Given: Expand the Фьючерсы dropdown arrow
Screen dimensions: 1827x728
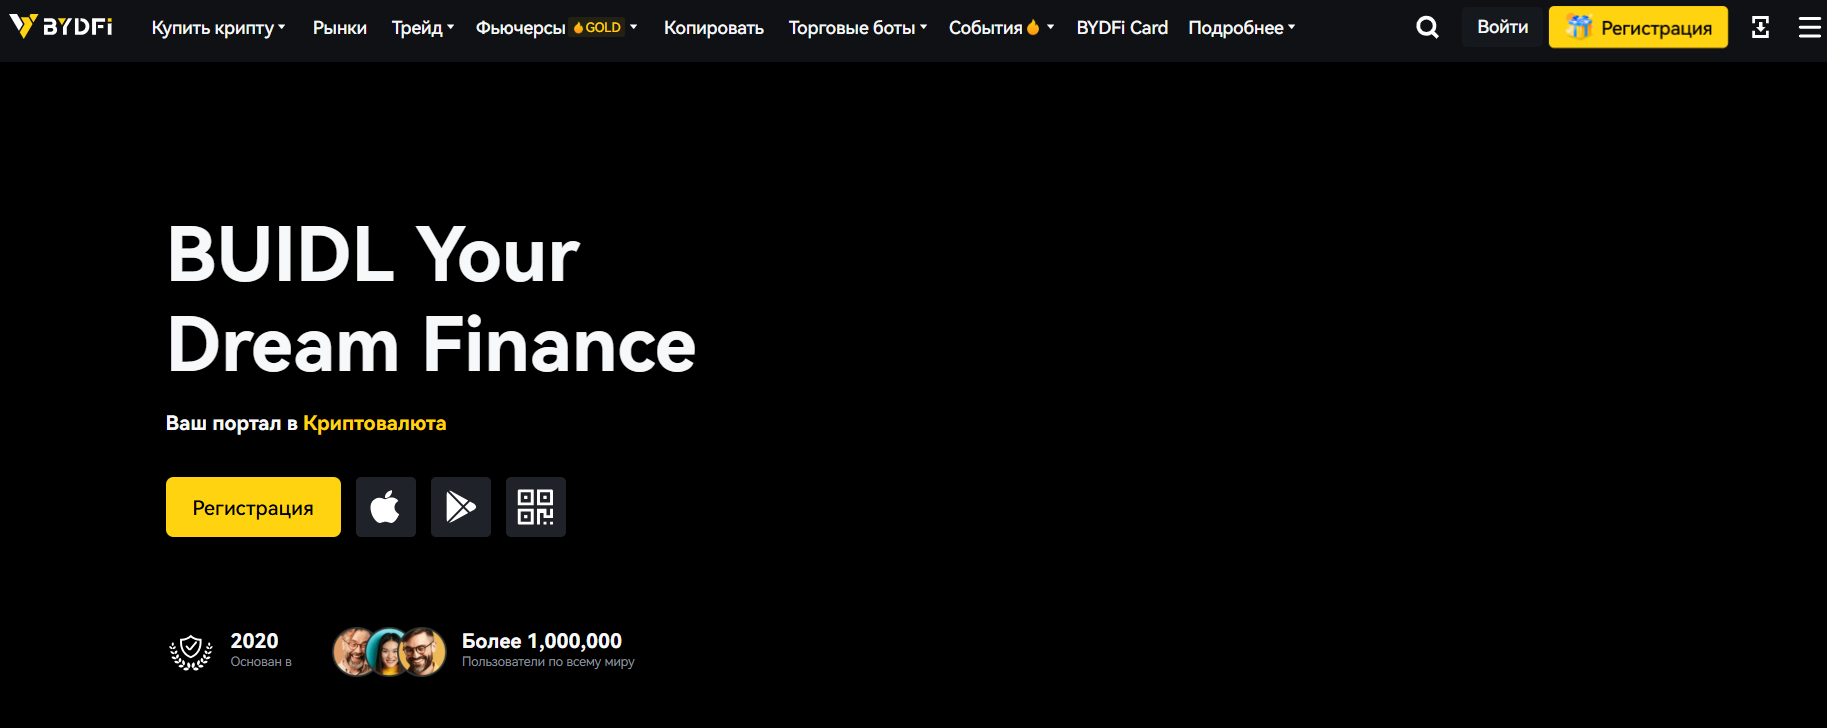Looking at the screenshot, I should [634, 27].
